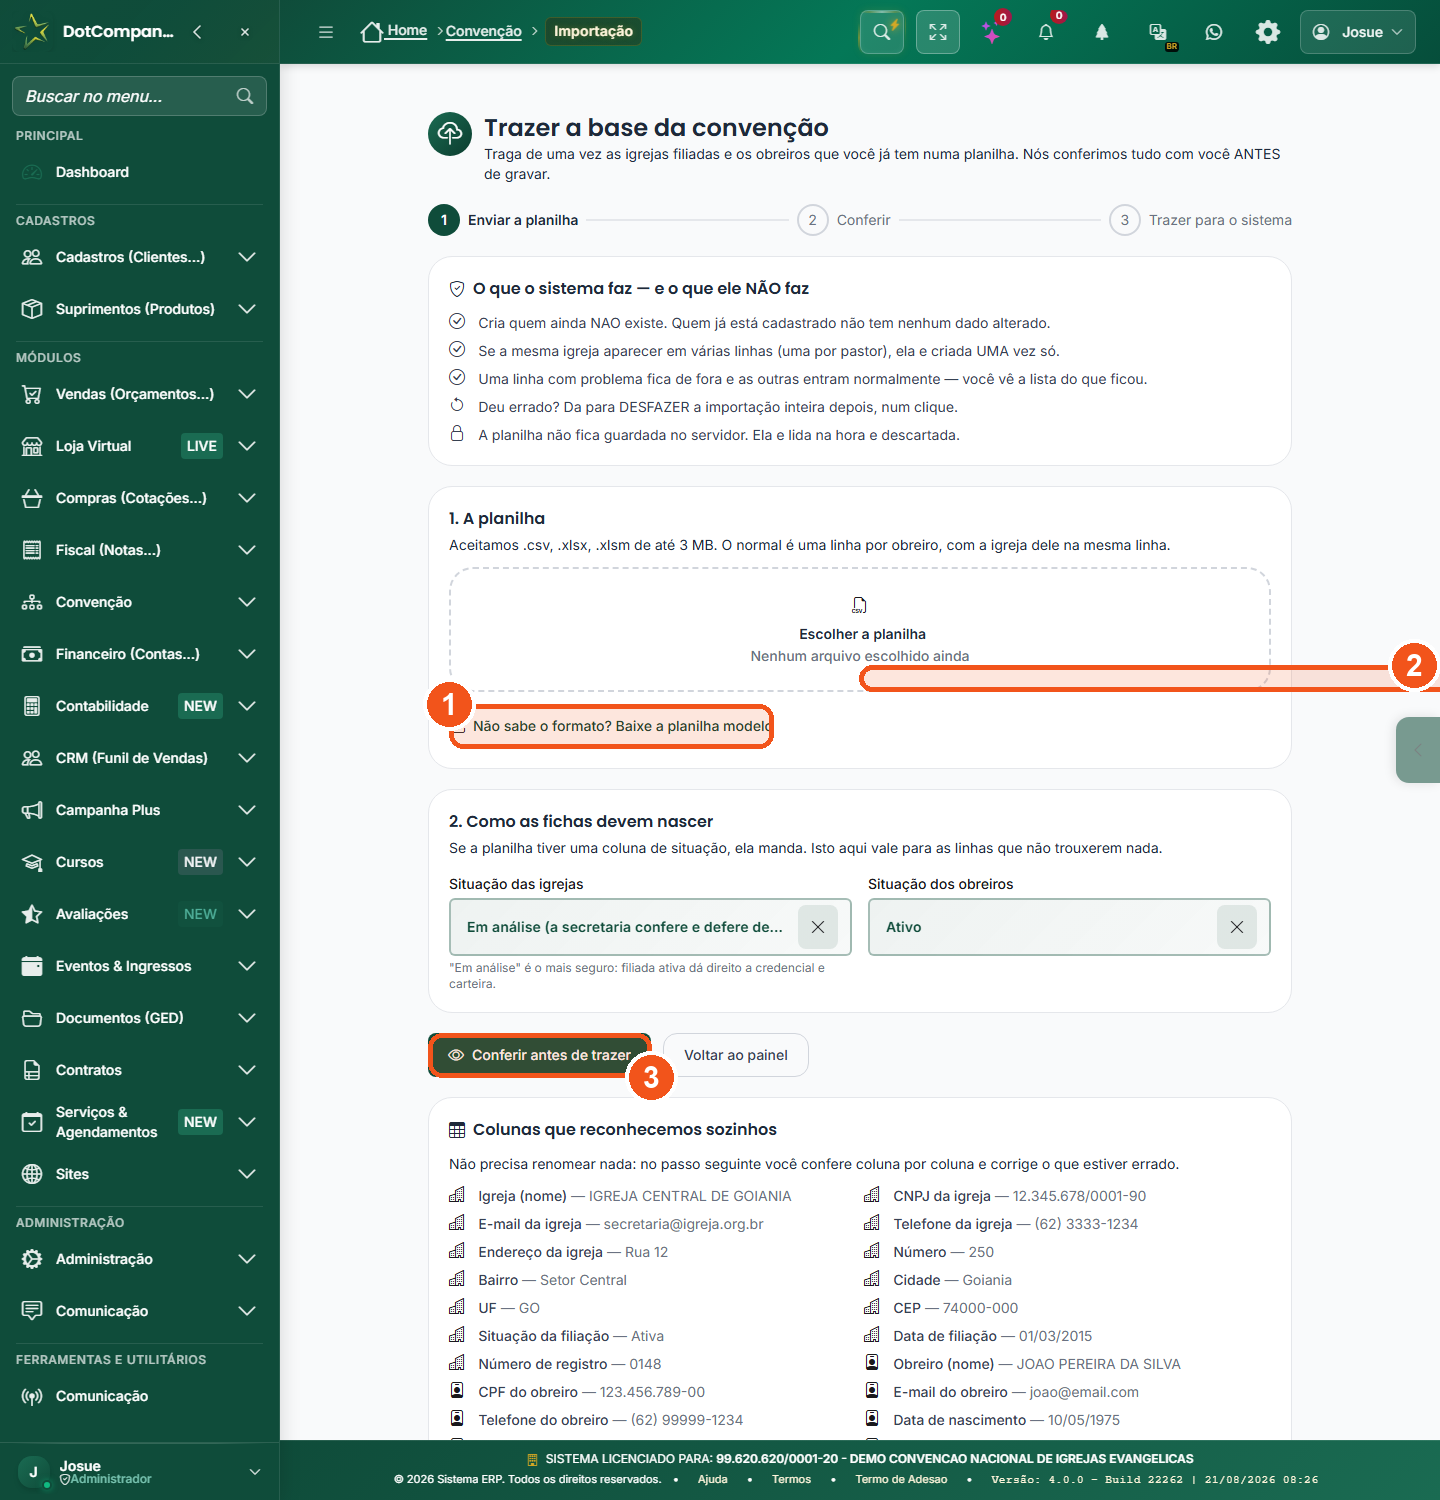Click the spreadsheet file upload icon
Image resolution: width=1440 pixels, height=1500 pixels.
[860, 605]
